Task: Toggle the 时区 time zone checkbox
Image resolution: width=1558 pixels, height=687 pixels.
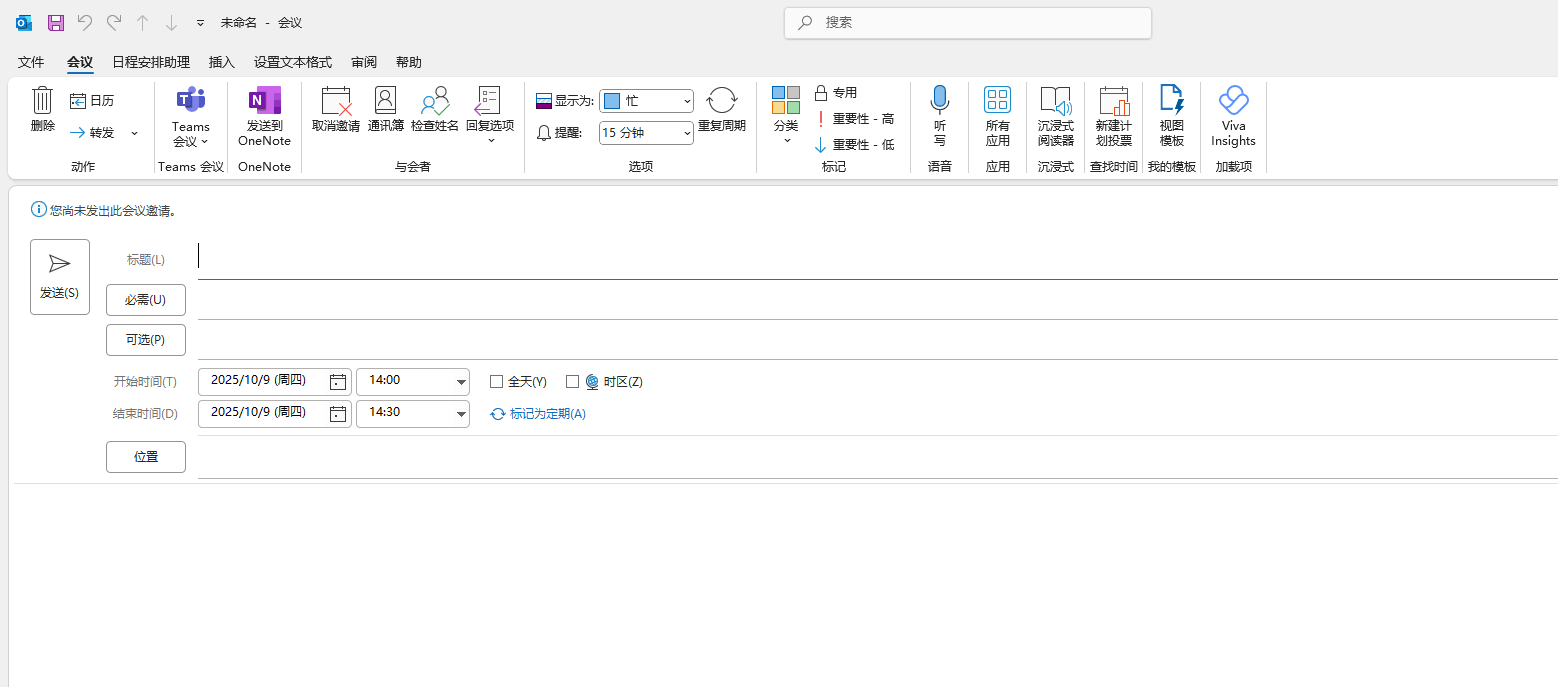Action: 573,381
